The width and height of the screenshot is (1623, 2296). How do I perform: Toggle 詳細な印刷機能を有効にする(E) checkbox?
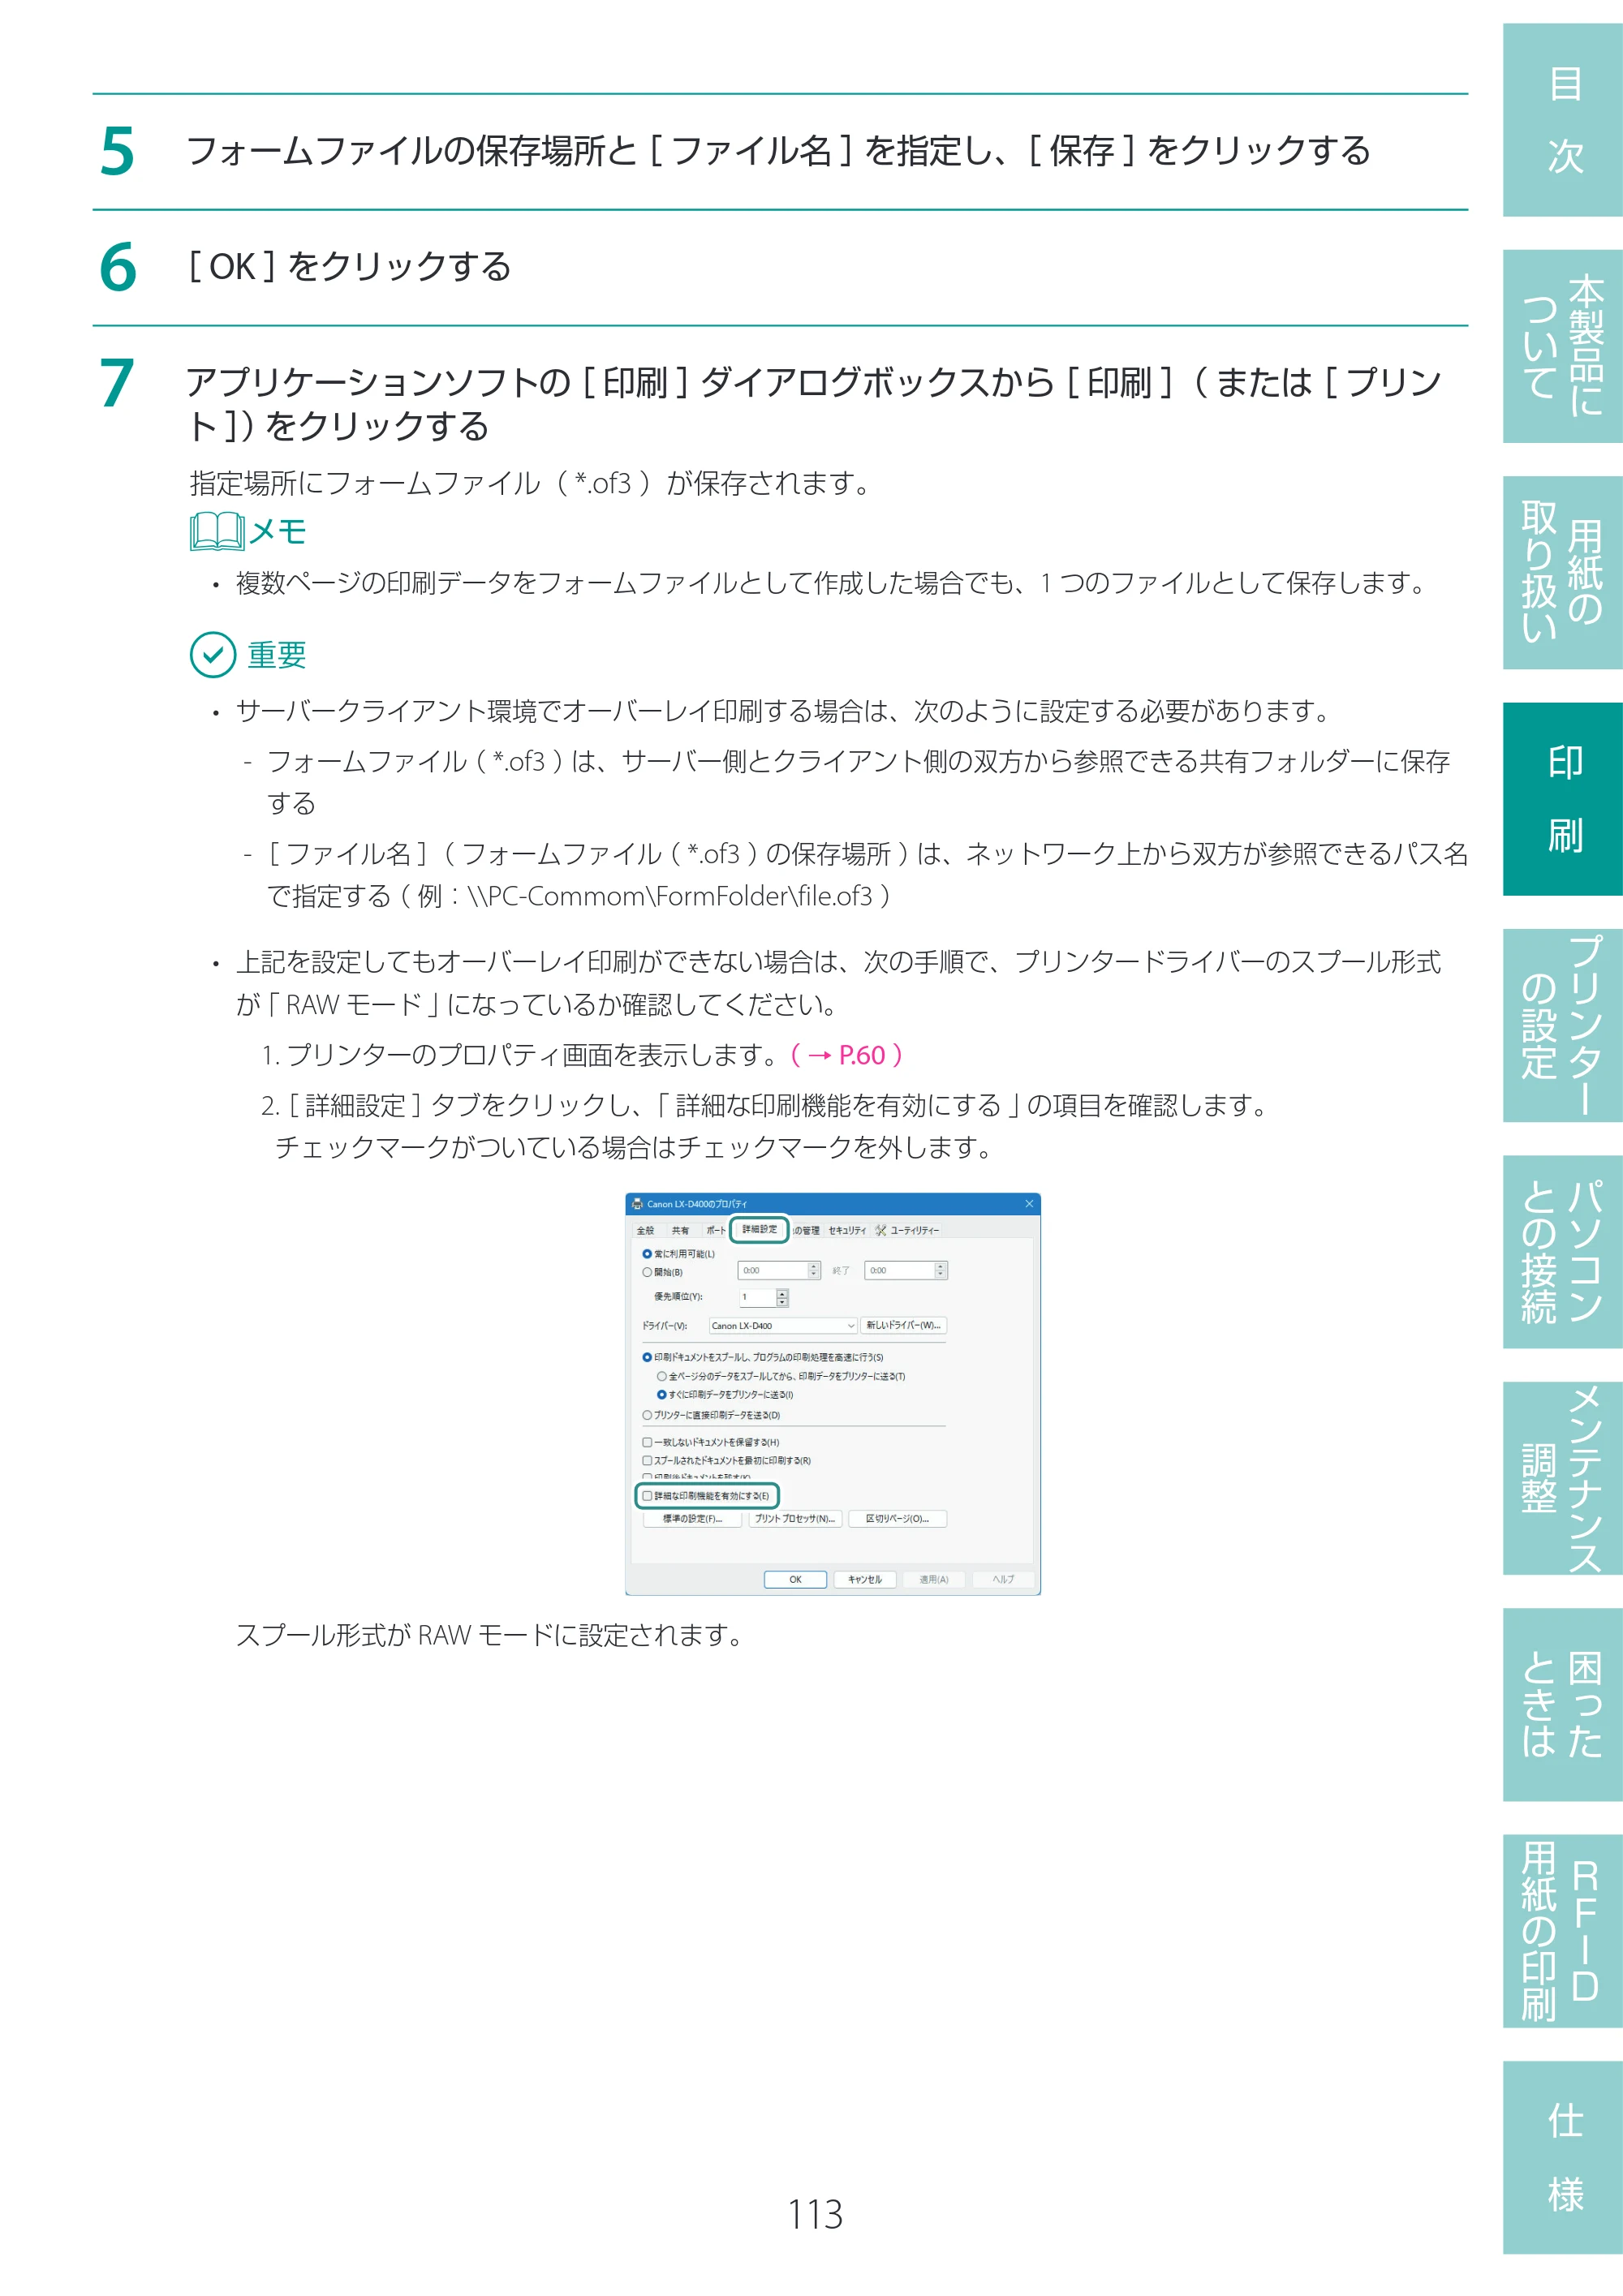647,1496
